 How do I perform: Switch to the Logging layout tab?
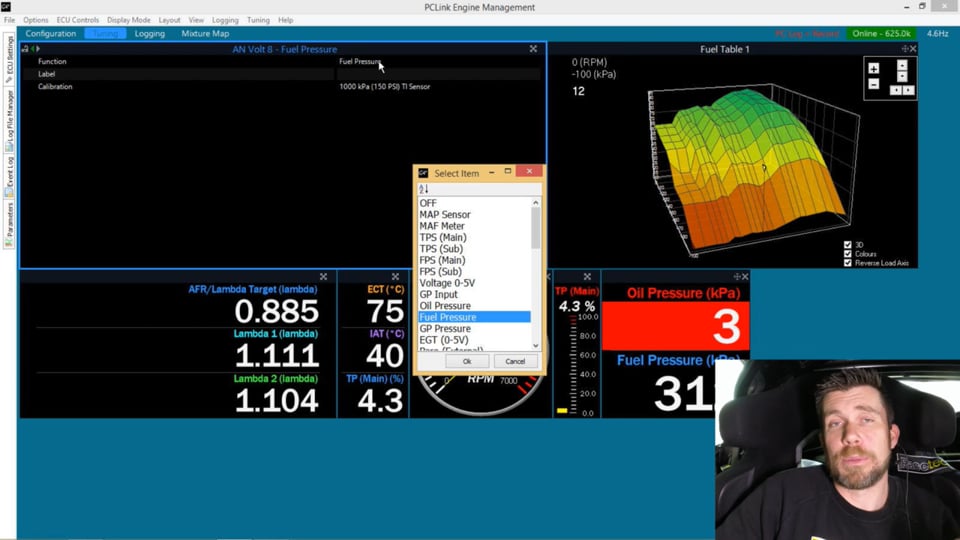coord(150,34)
